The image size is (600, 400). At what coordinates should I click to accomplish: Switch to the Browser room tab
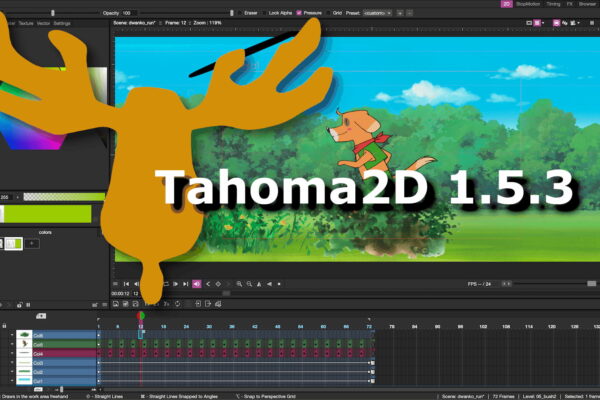tap(588, 4)
